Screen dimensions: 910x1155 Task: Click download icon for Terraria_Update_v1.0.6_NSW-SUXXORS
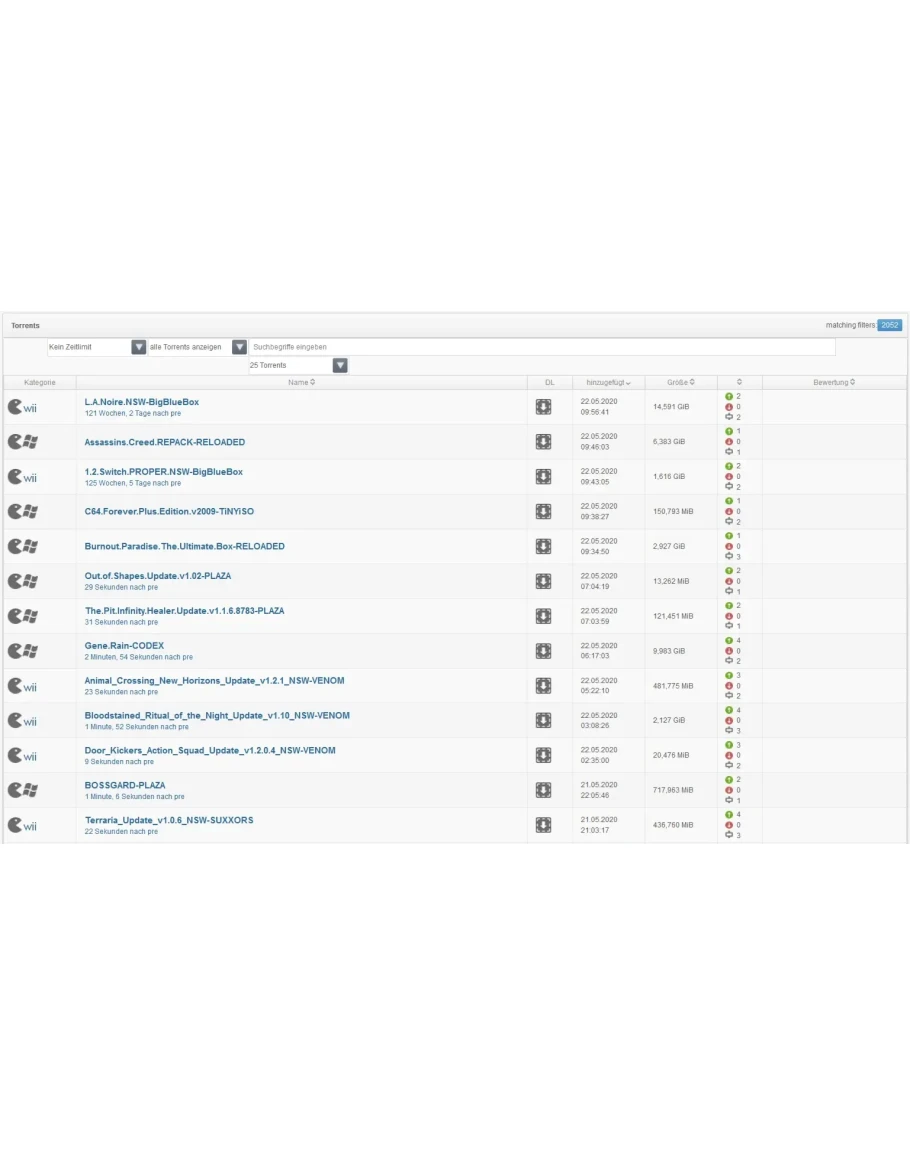pos(543,825)
